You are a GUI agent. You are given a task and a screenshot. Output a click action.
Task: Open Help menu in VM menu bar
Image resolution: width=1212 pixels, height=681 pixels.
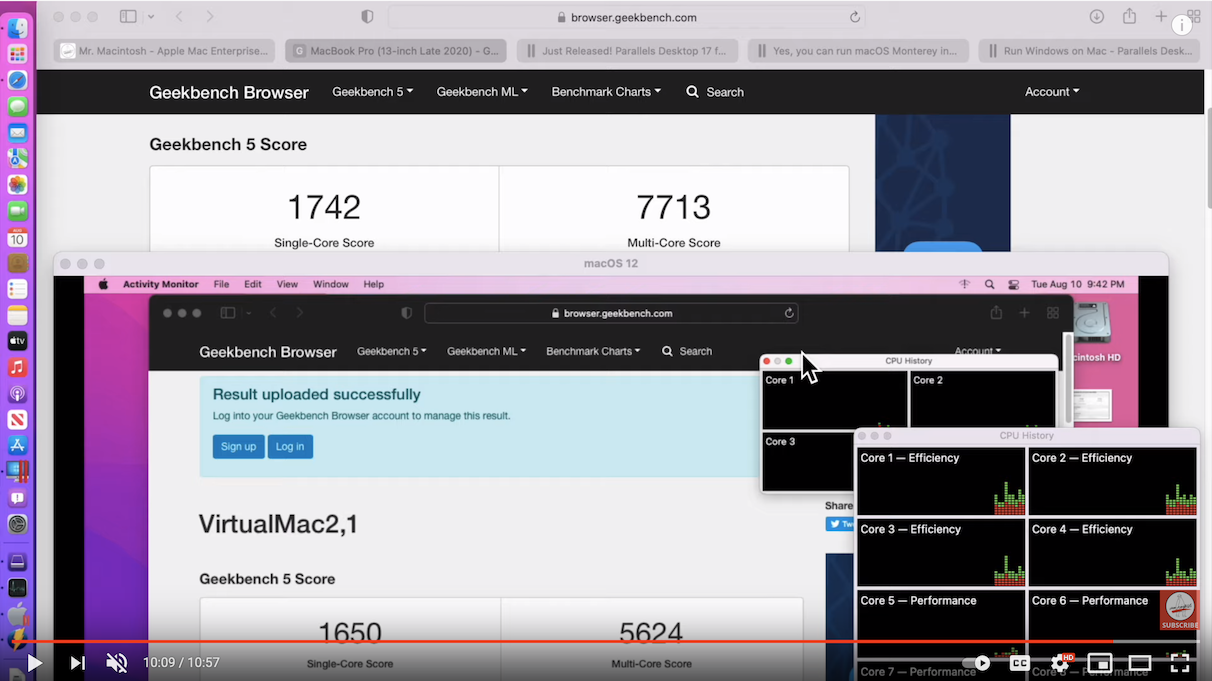coord(374,285)
